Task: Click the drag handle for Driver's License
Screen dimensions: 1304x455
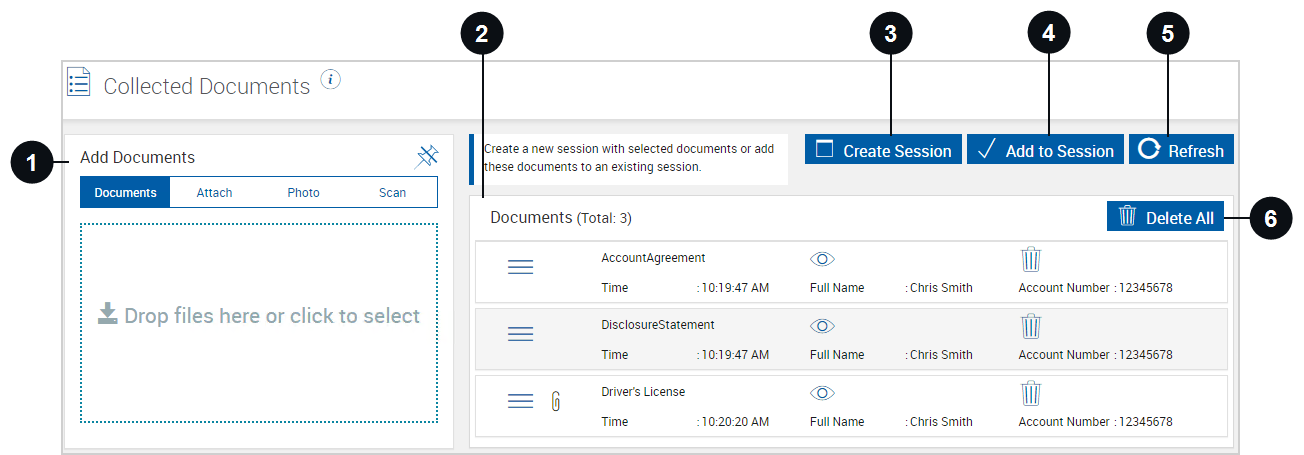Action: pos(520,401)
